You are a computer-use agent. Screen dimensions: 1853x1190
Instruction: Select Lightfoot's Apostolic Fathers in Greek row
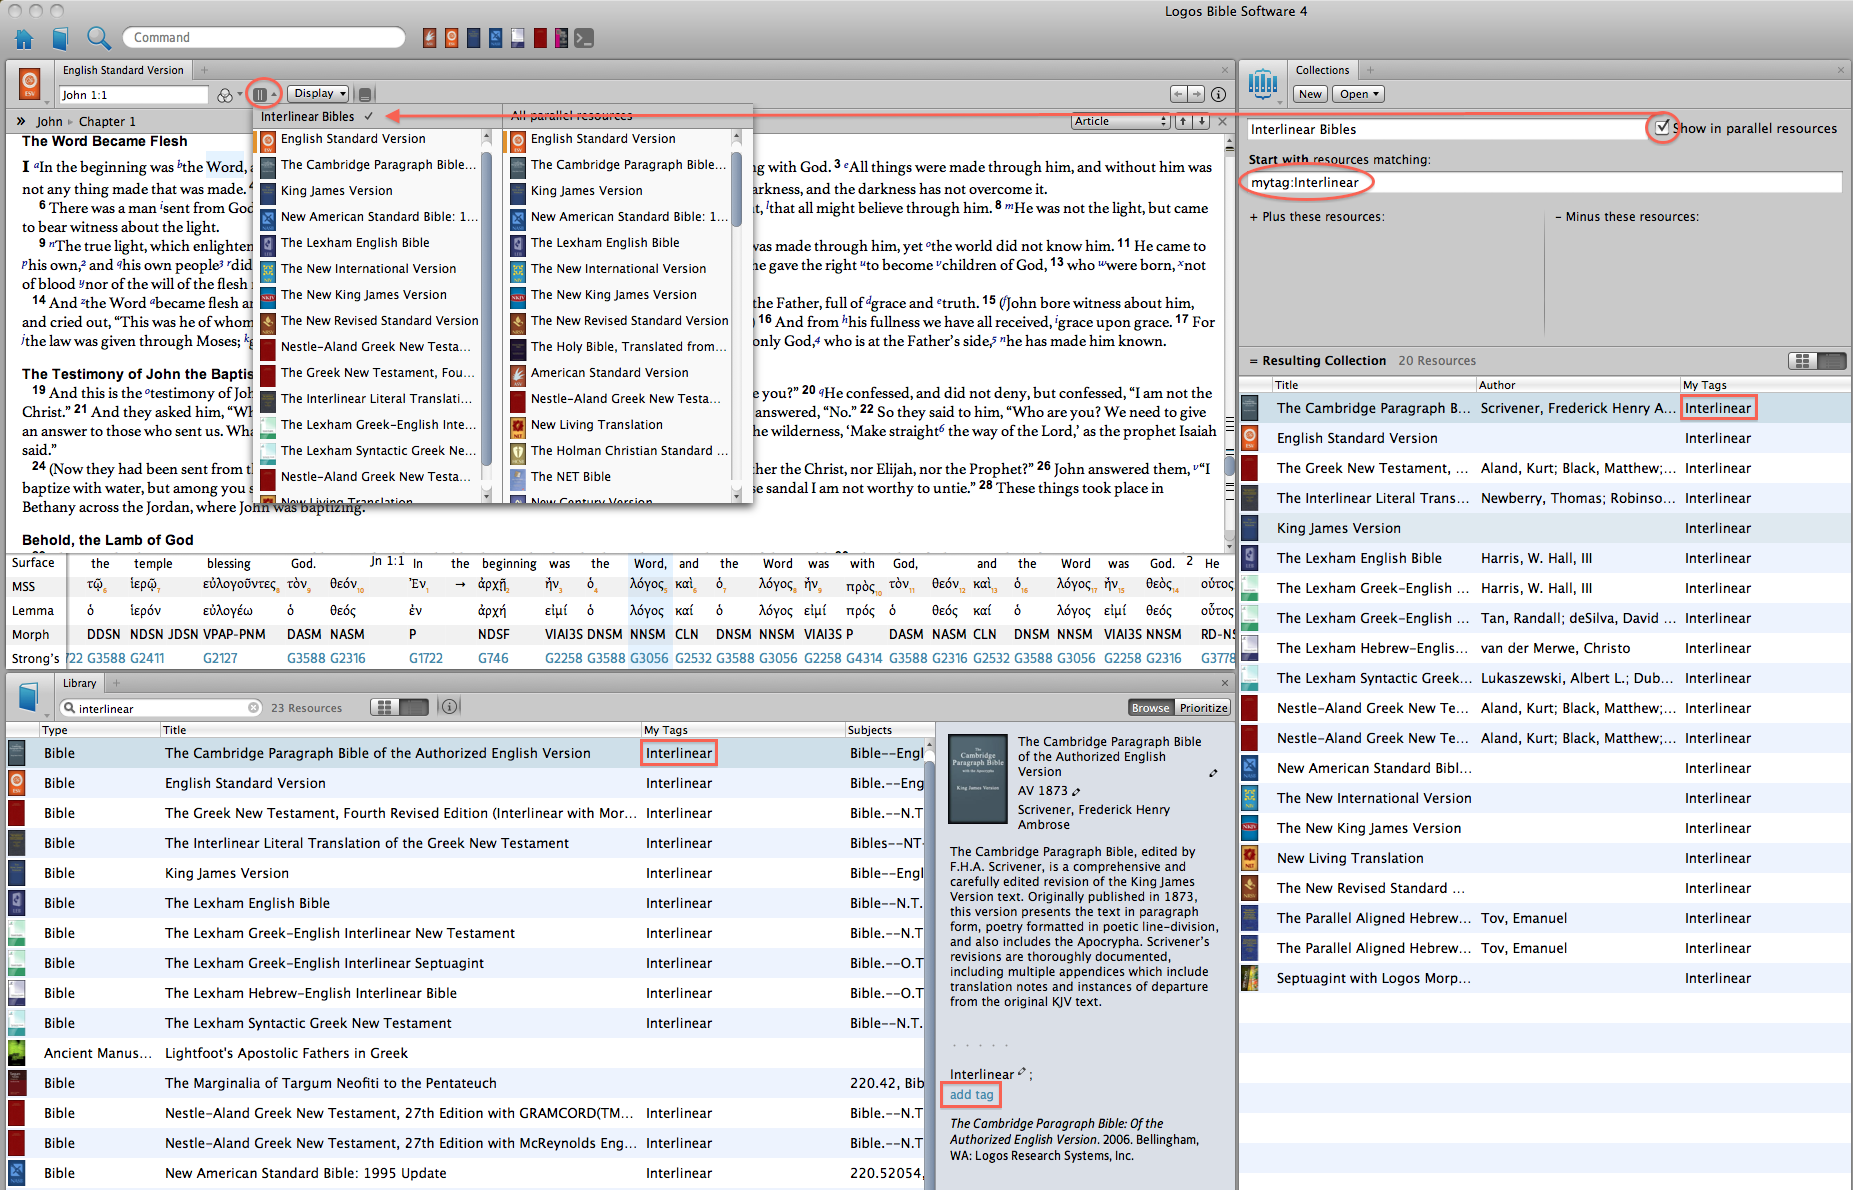pos(465,1053)
